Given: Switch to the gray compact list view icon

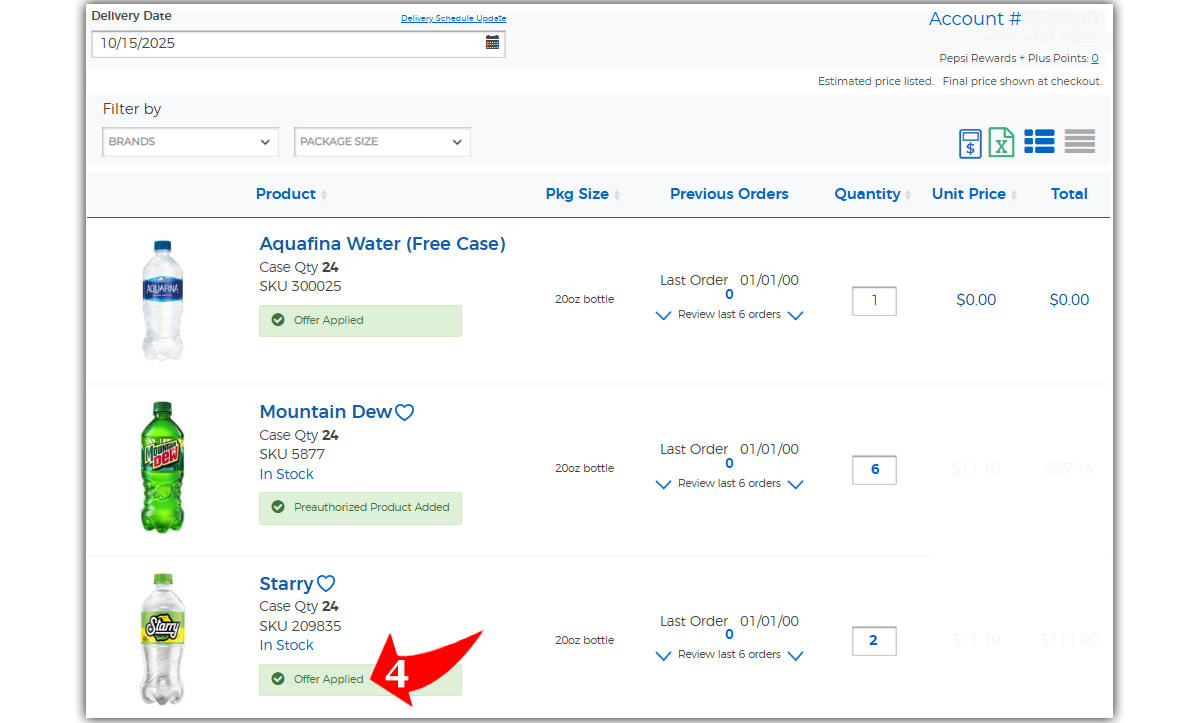Looking at the screenshot, I should 1079,142.
